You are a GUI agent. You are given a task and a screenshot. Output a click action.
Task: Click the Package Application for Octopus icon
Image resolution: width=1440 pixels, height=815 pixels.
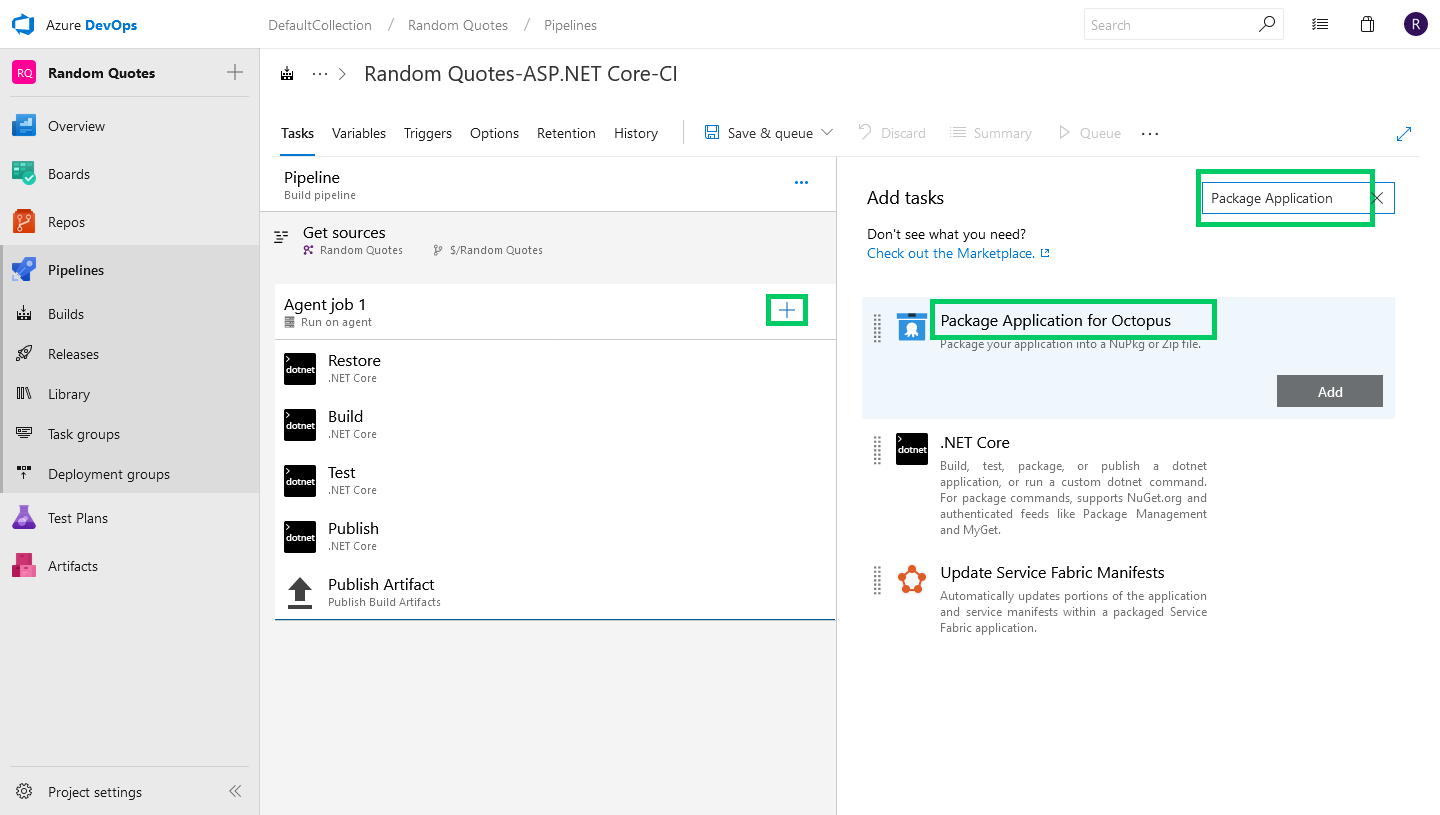pyautogui.click(x=912, y=327)
